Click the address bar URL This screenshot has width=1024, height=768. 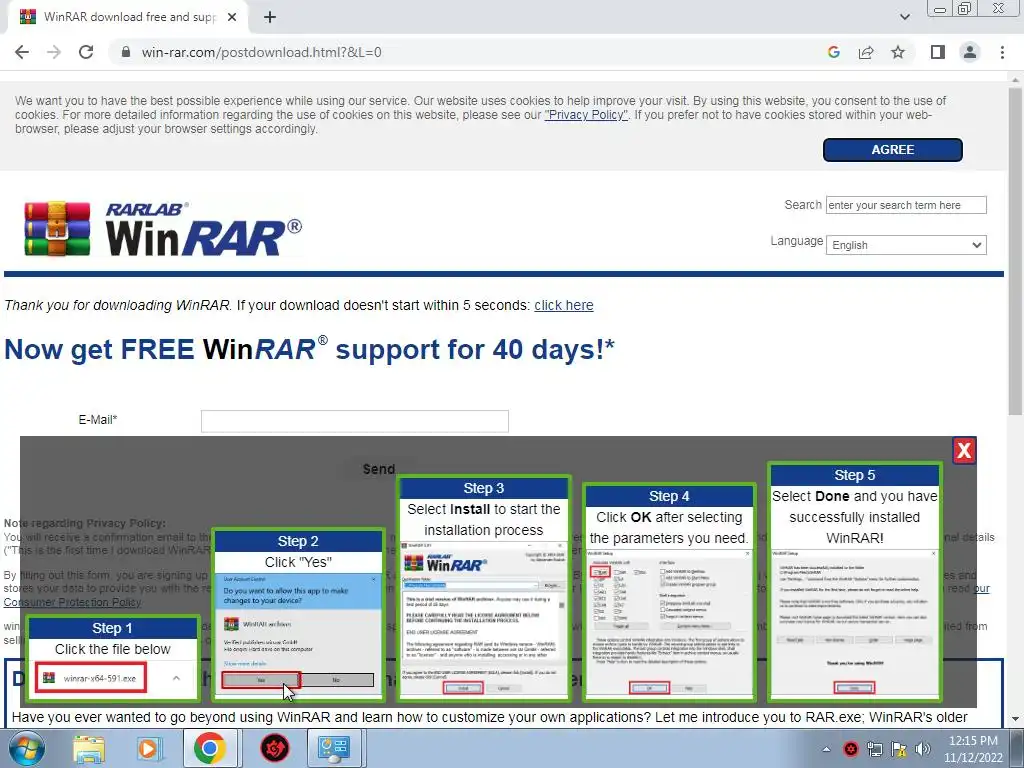(x=261, y=52)
